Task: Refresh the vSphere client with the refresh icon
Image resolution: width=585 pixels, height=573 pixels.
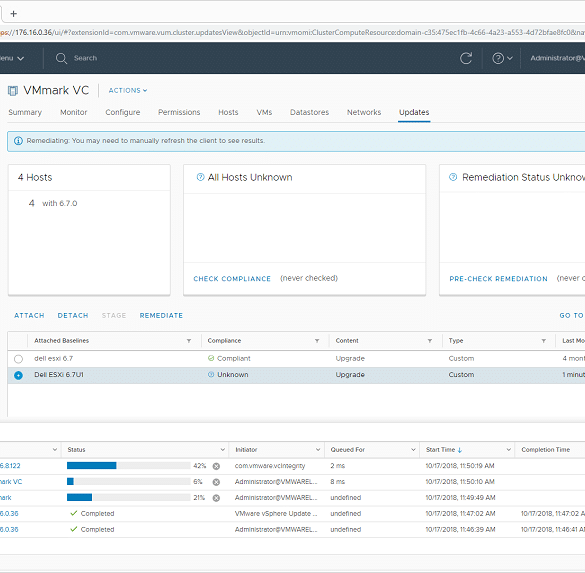Action: click(x=466, y=58)
